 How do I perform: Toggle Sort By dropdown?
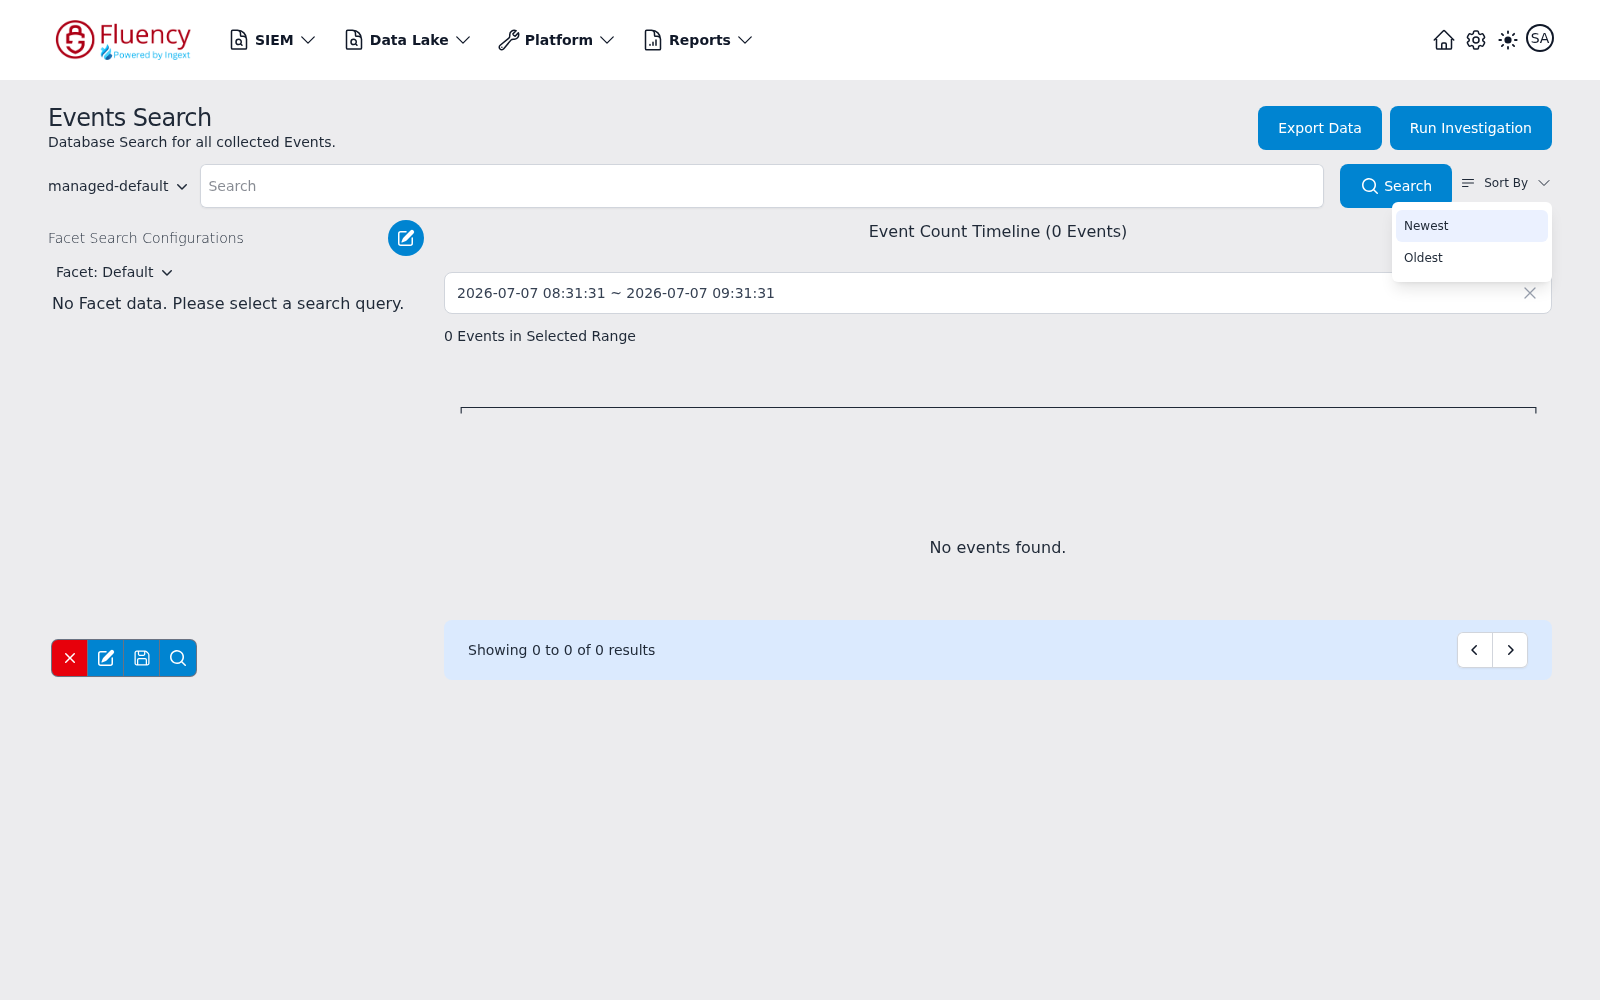(1505, 183)
